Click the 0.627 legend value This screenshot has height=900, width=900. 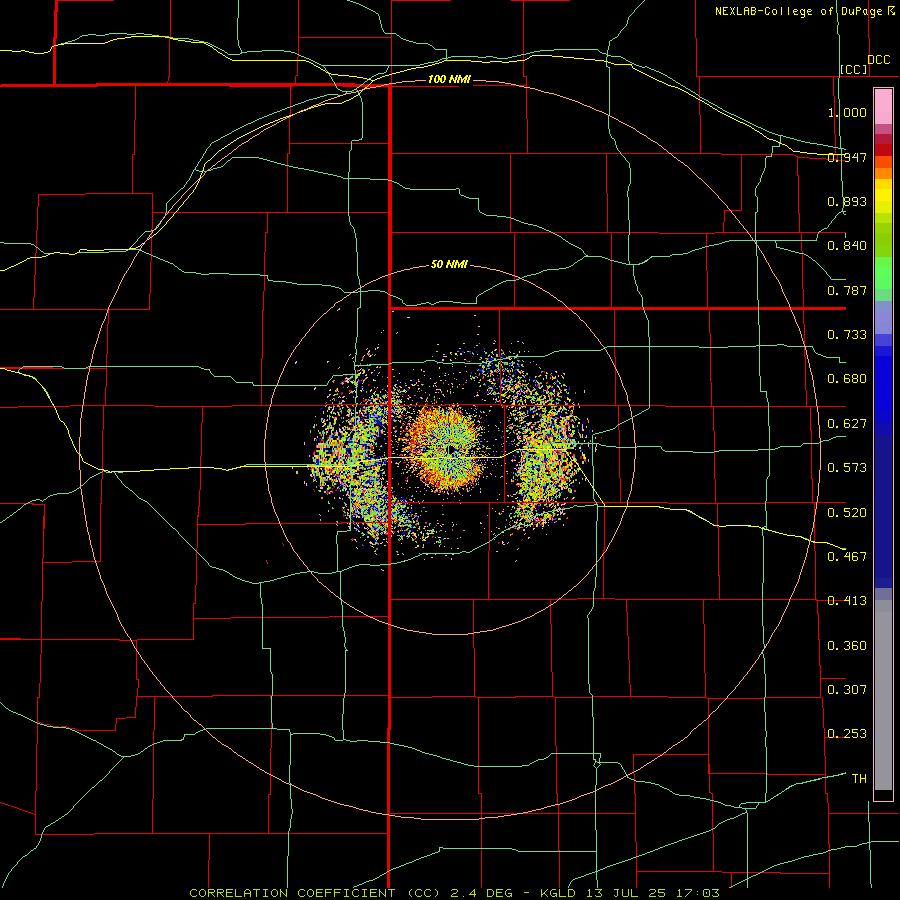847,424
